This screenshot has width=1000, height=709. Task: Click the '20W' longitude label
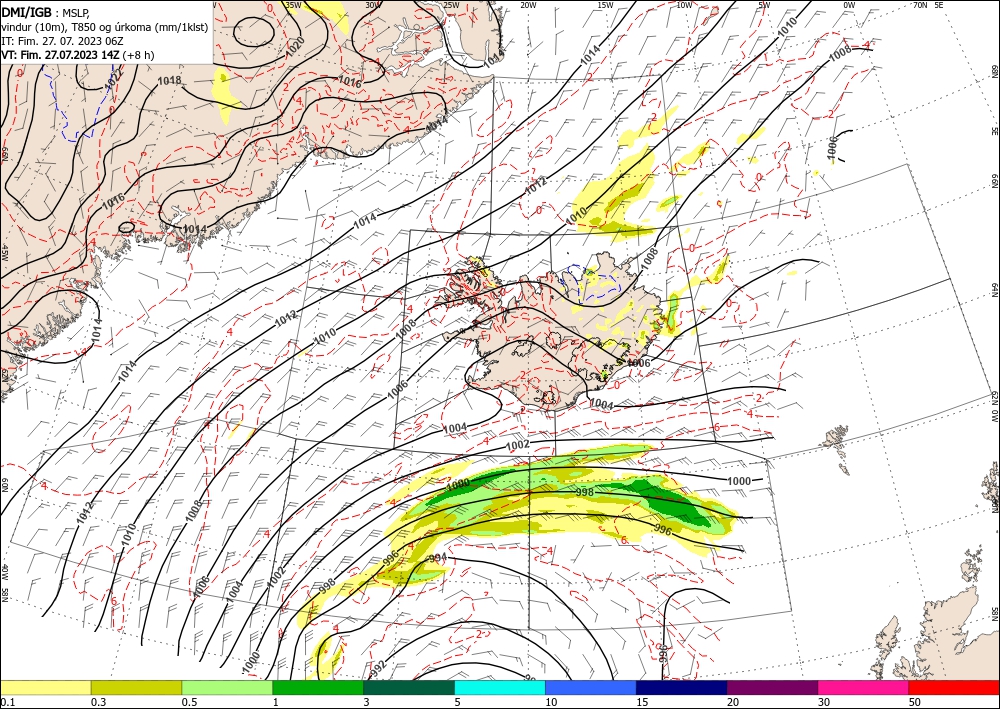527,5
